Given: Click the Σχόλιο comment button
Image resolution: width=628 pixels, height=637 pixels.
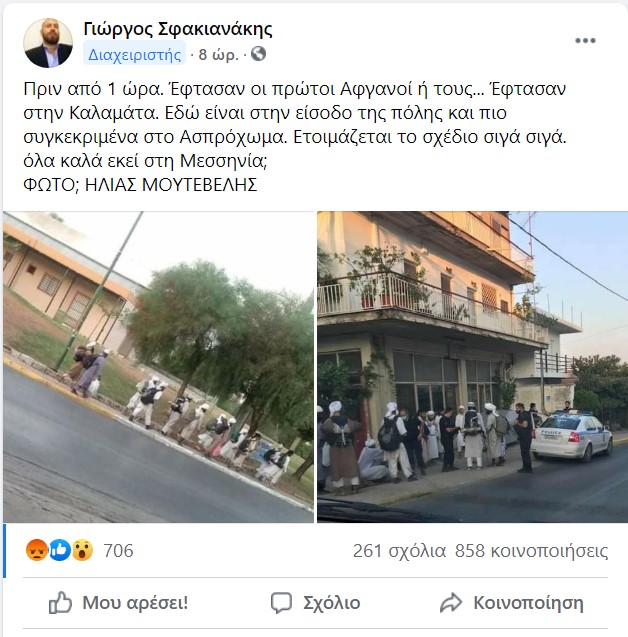Looking at the screenshot, I should [316, 603].
